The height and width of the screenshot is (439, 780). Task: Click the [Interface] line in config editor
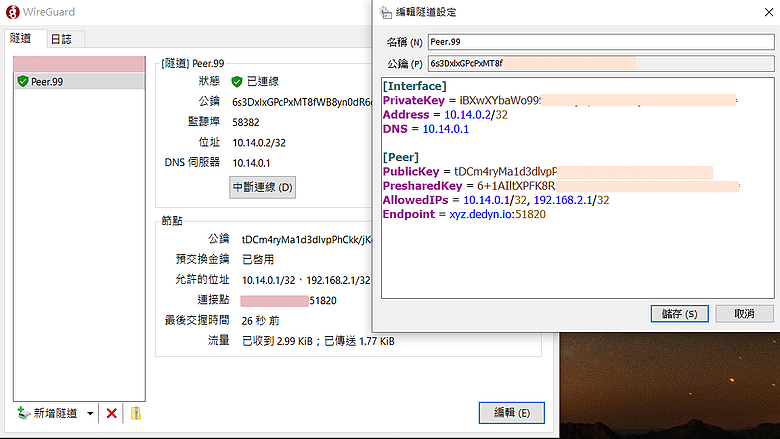coord(414,86)
